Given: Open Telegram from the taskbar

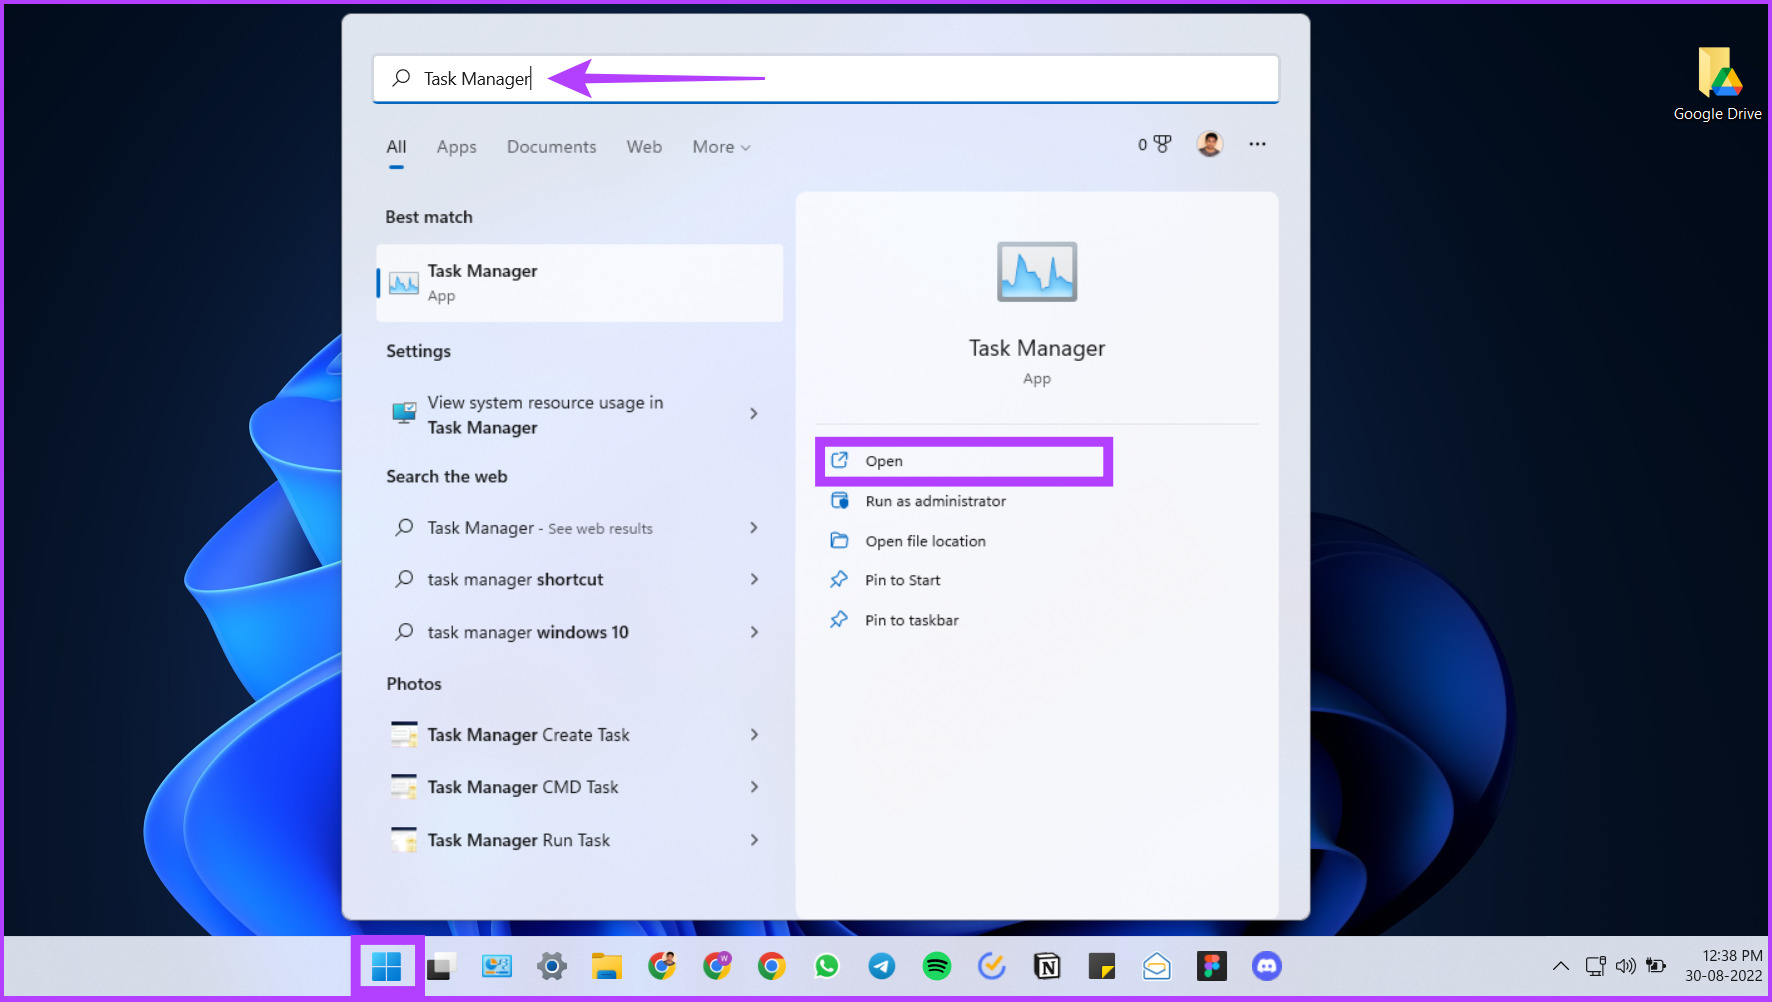Looking at the screenshot, I should [882, 966].
